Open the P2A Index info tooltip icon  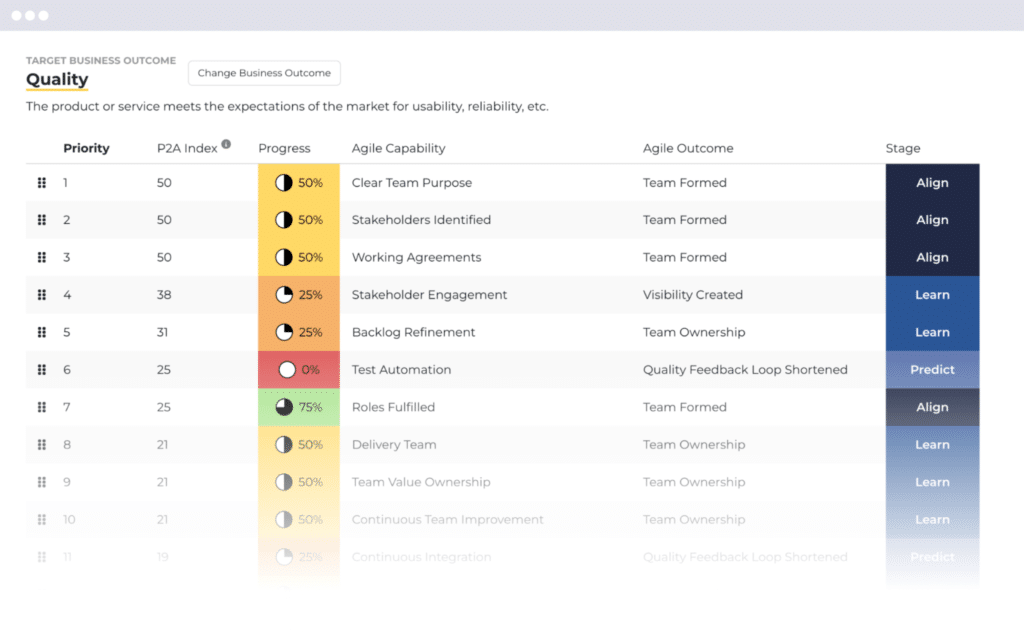[x=226, y=144]
